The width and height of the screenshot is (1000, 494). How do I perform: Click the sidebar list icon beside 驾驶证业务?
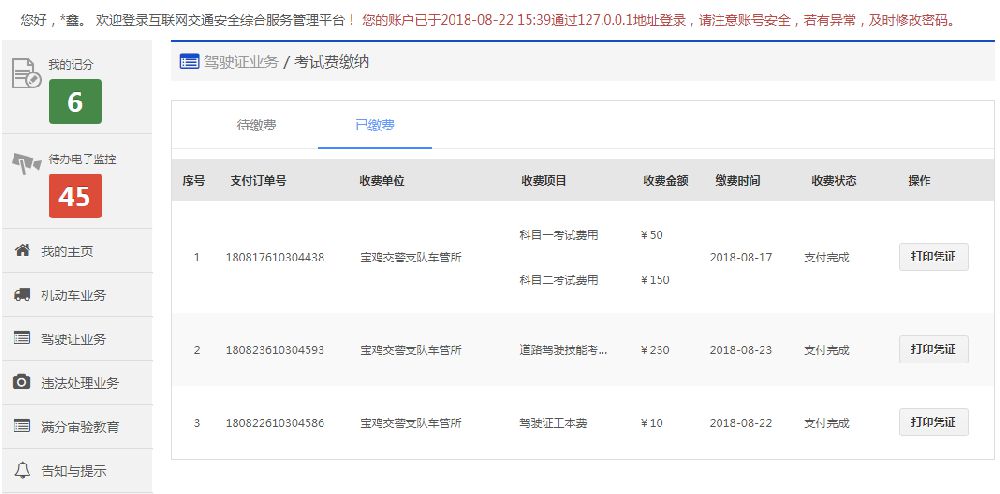[x=22, y=339]
